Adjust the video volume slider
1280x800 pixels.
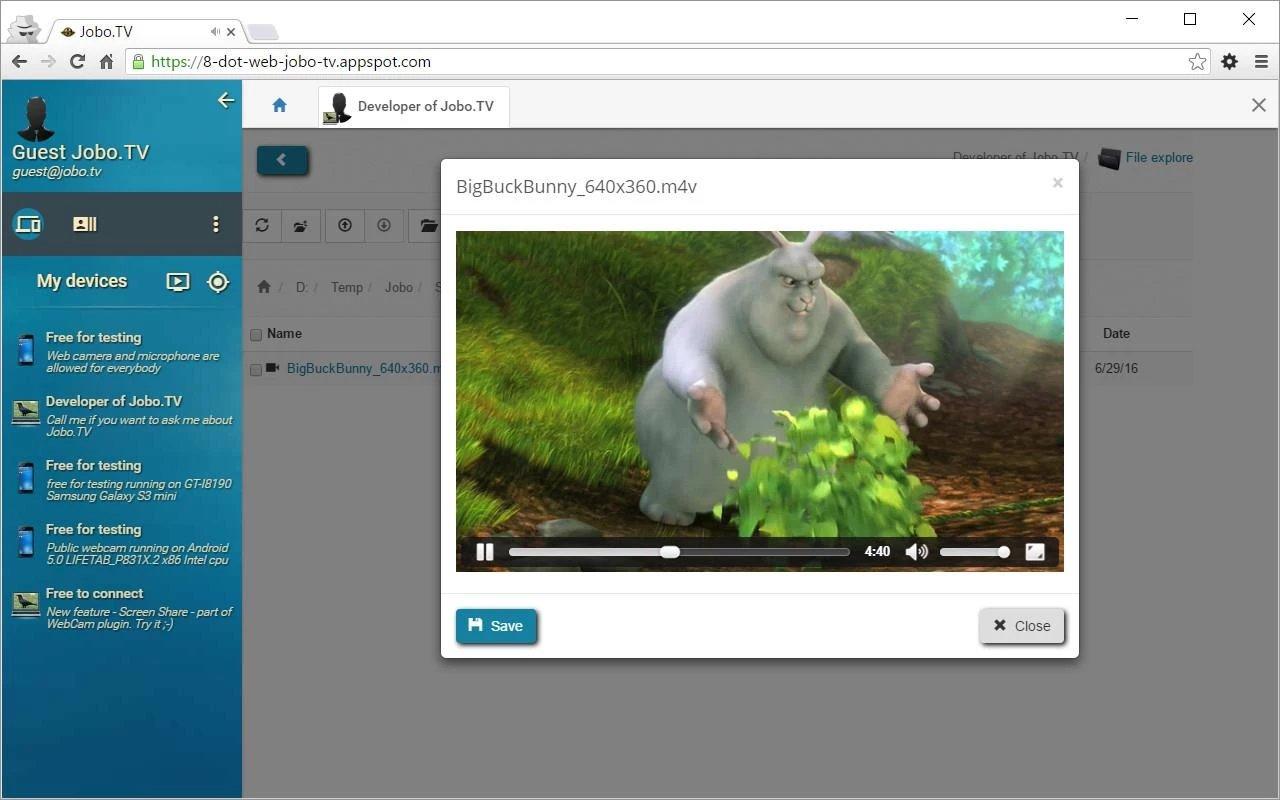975,551
